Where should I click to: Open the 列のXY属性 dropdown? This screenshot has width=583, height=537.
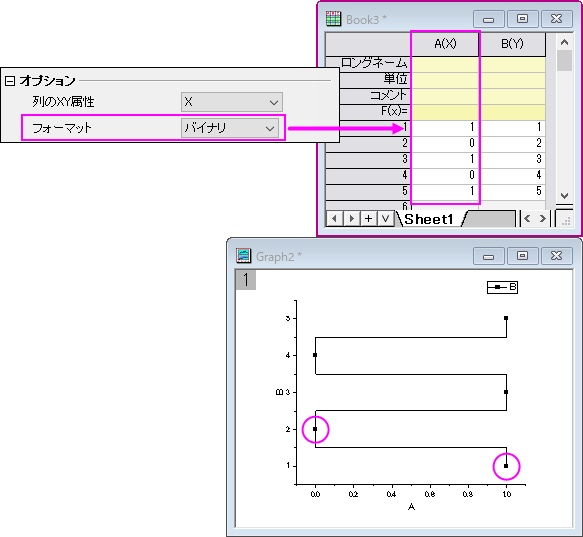click(232, 102)
